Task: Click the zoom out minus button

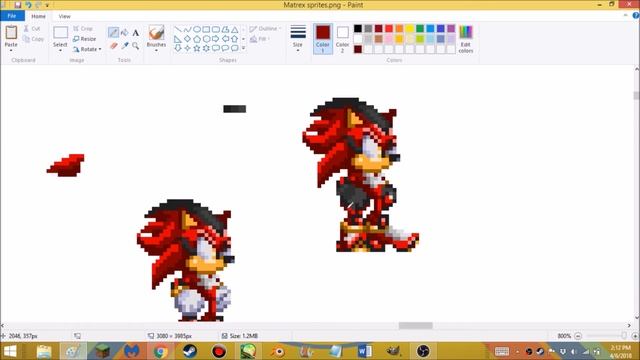Action: [x=578, y=336]
